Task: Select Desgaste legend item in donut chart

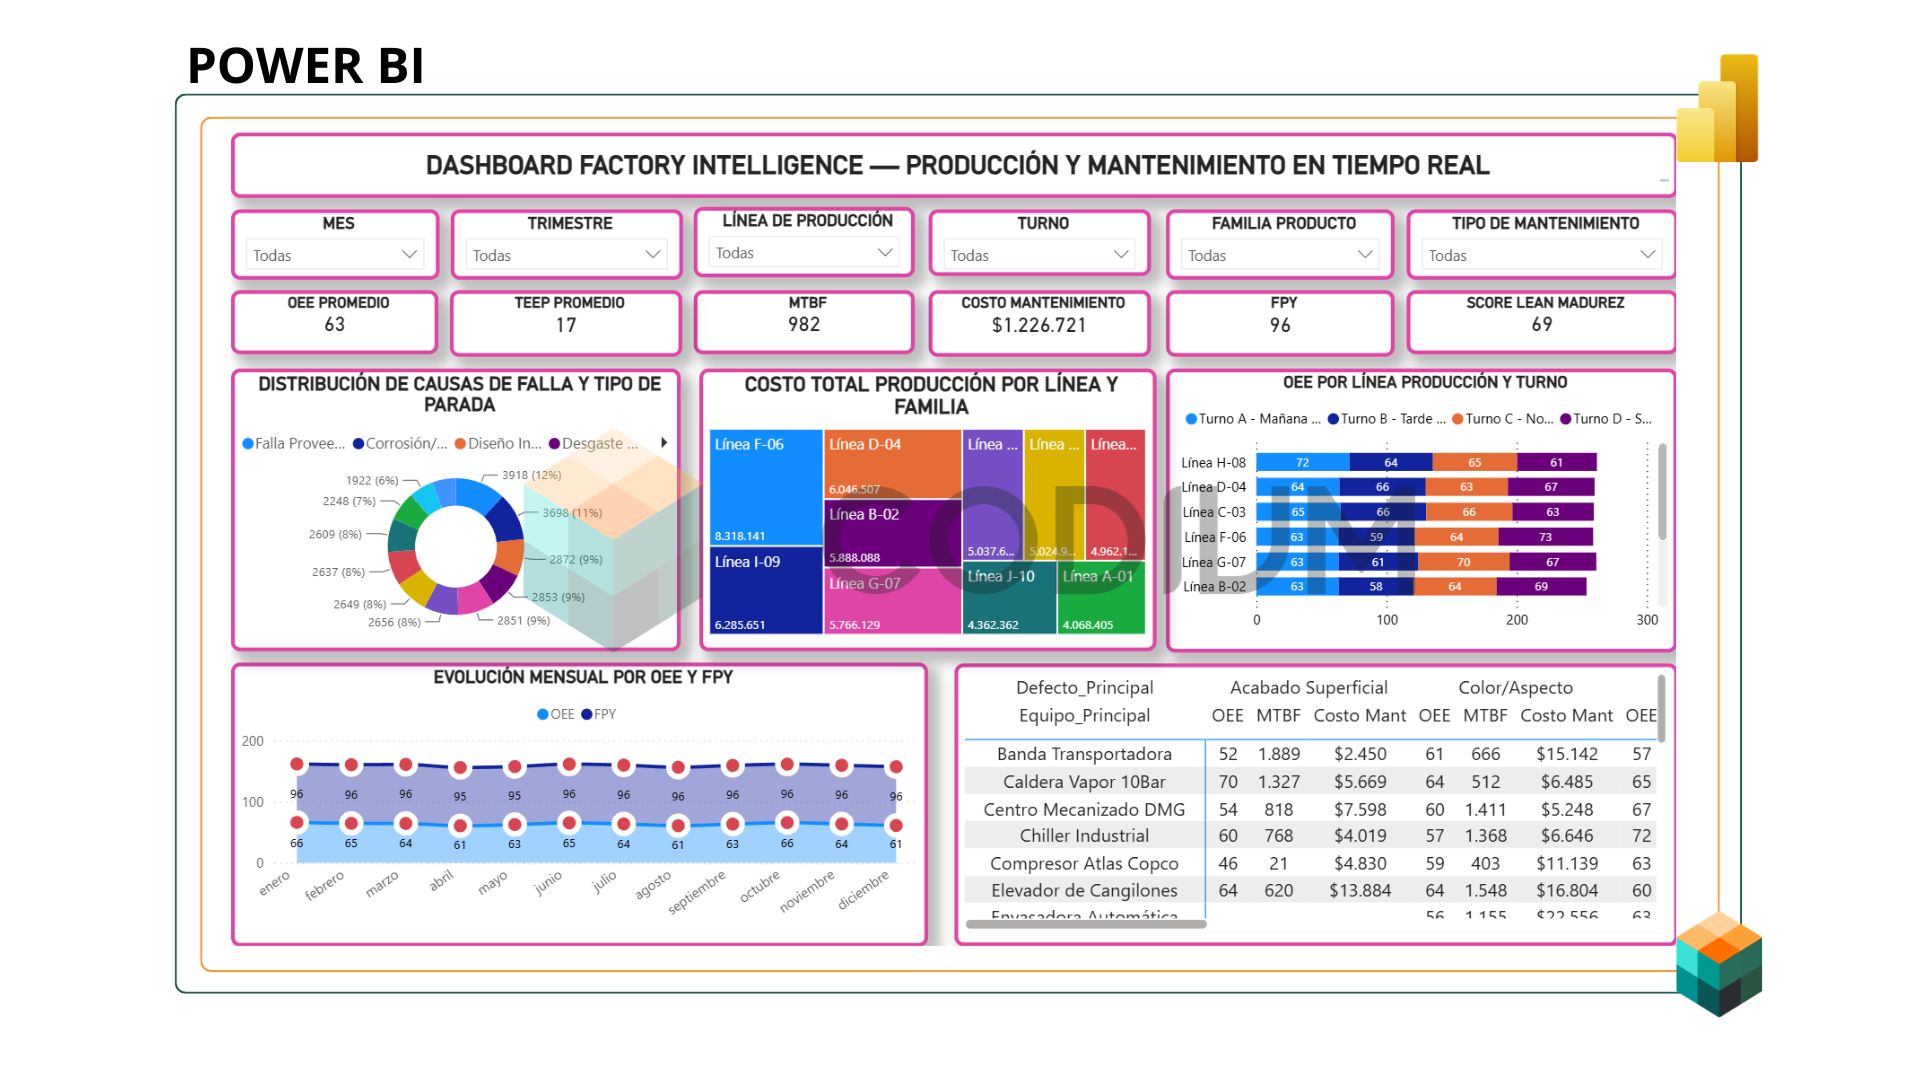Action: 593,443
